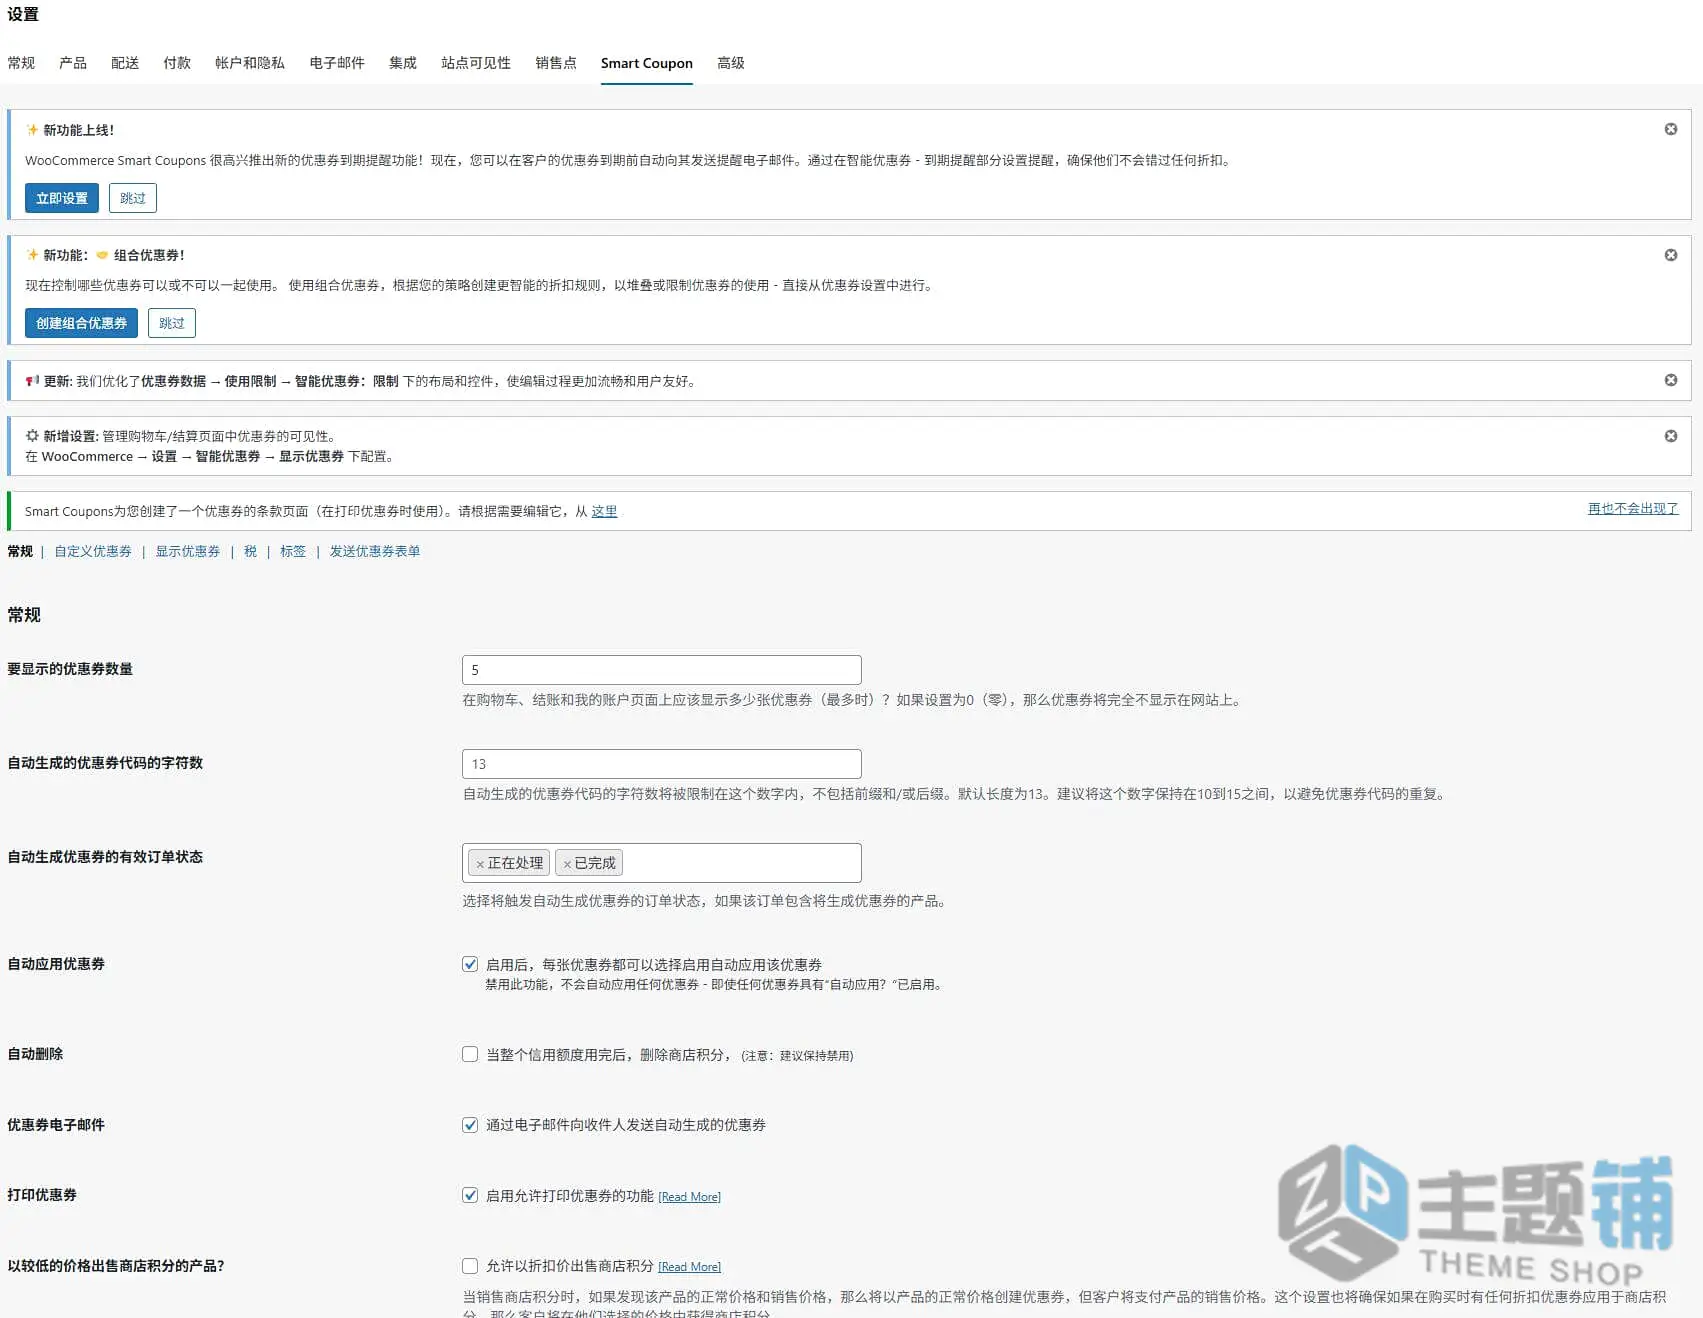Screen dimensions: 1703x1318
Task: Open the 产品 settings tab
Action: (73, 63)
